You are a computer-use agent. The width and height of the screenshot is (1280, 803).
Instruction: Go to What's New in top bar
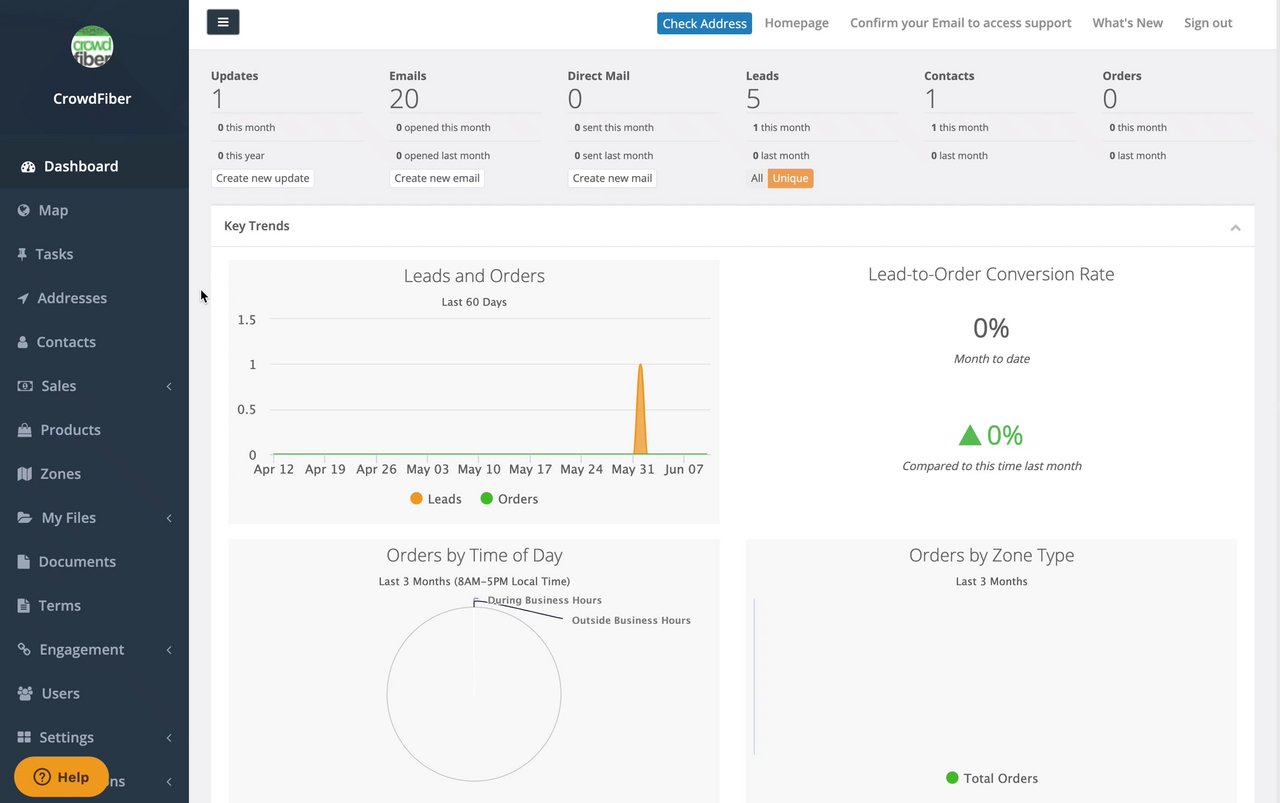pos(1127,23)
